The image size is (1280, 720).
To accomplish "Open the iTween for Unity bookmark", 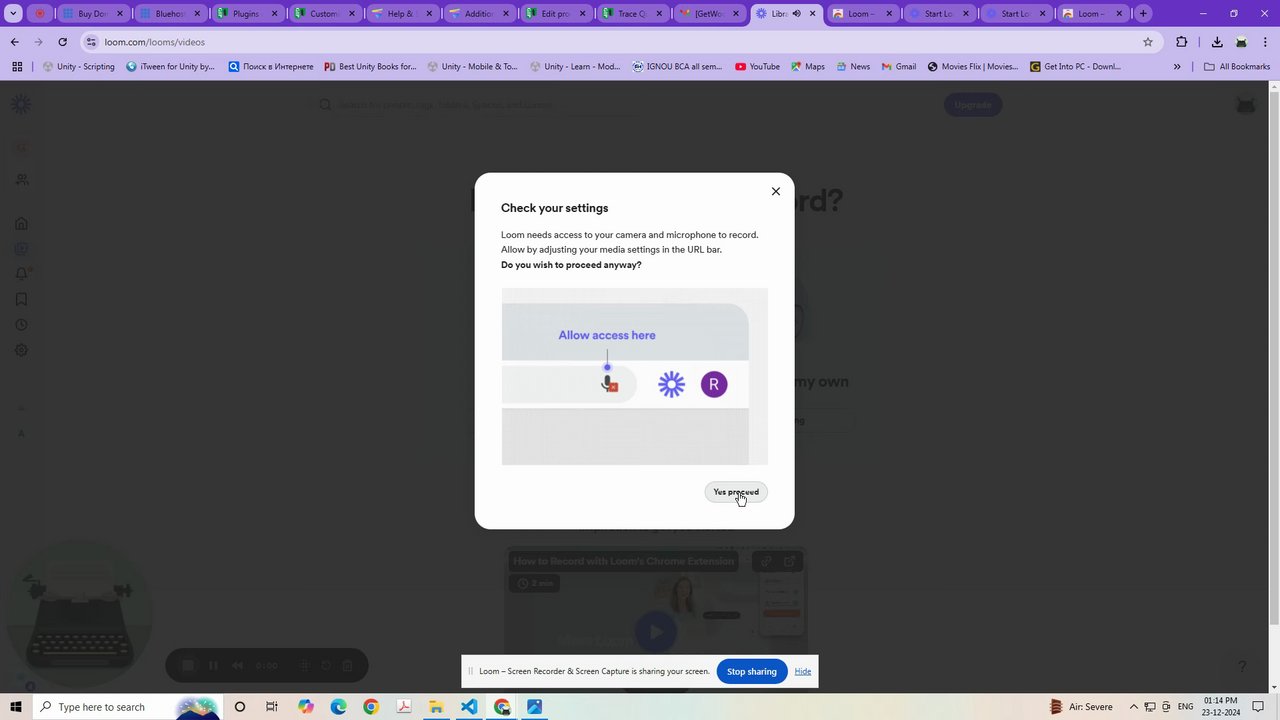I will click(x=170, y=67).
